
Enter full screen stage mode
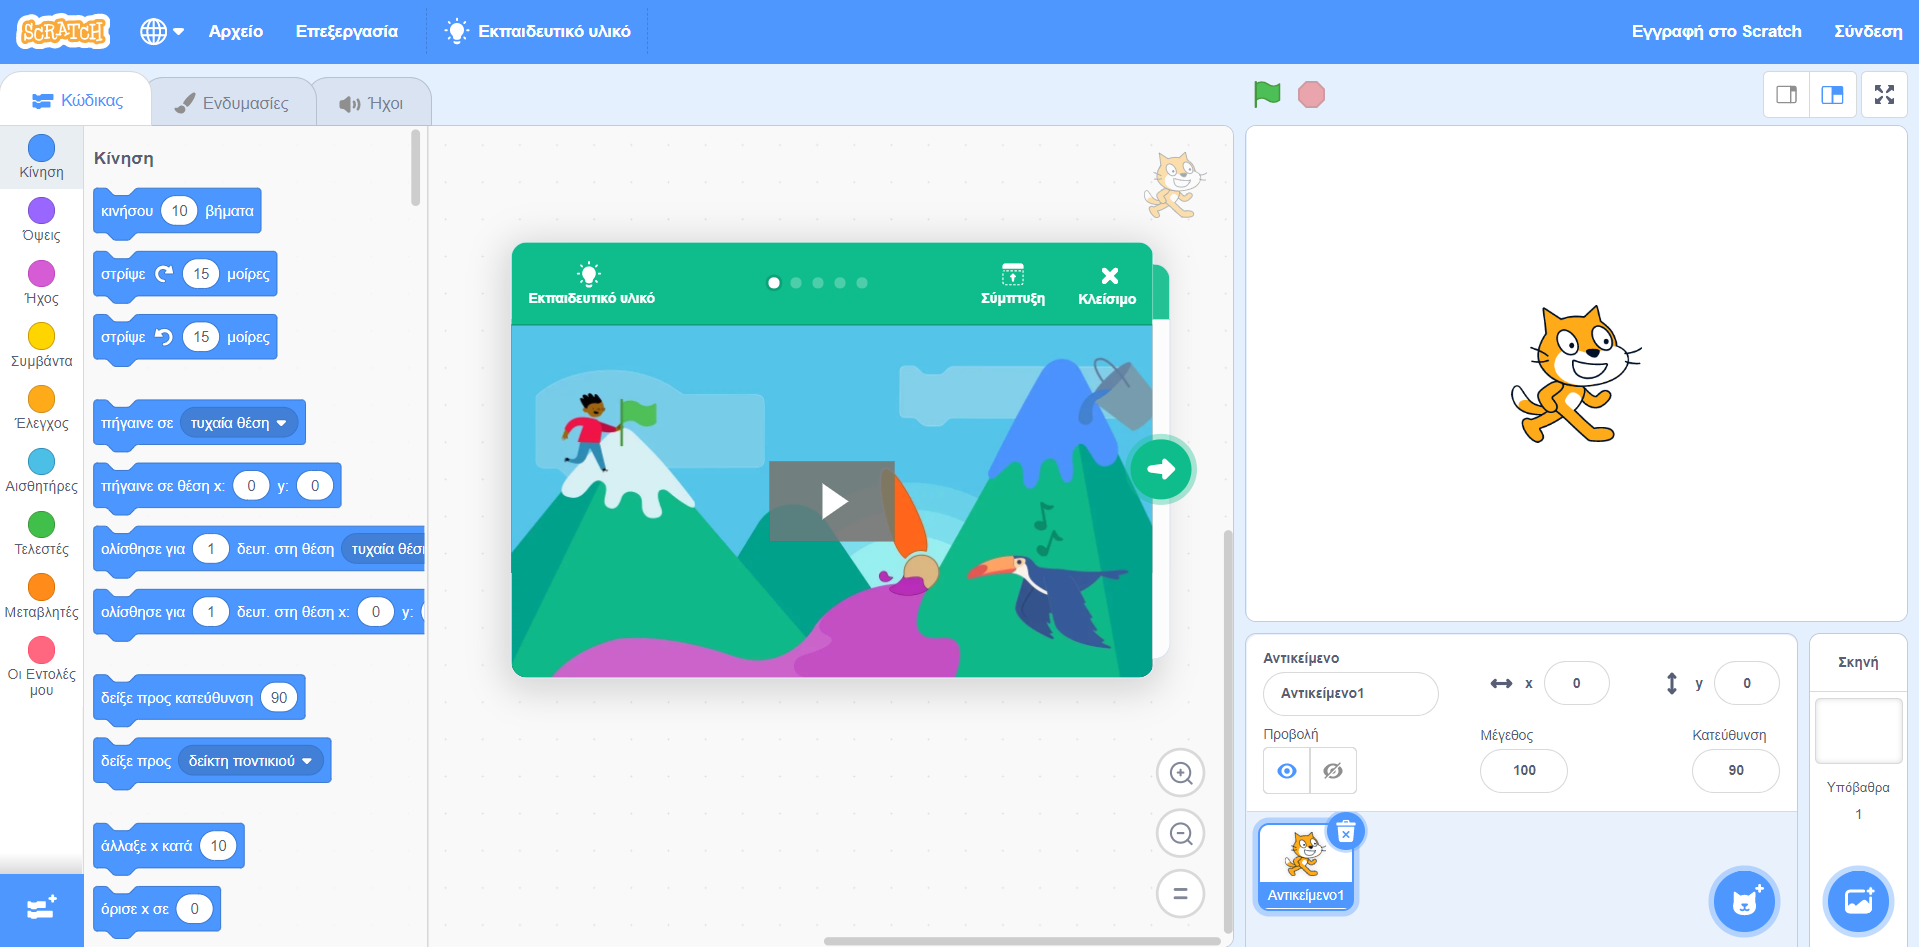(x=1884, y=94)
